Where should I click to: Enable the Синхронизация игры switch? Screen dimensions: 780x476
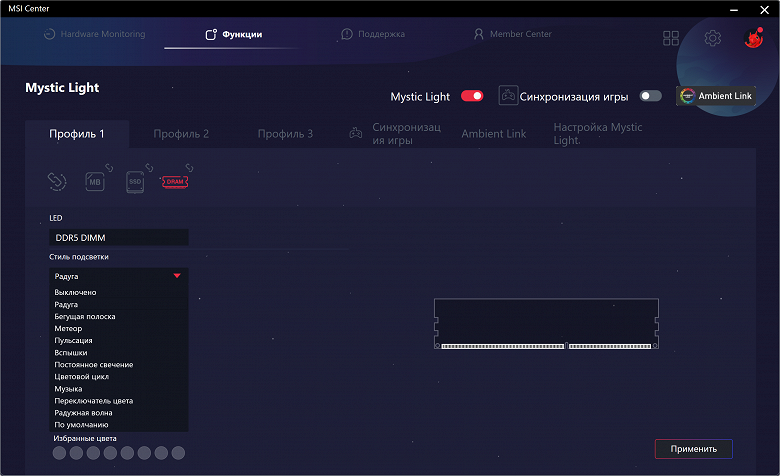pyautogui.click(x=650, y=96)
